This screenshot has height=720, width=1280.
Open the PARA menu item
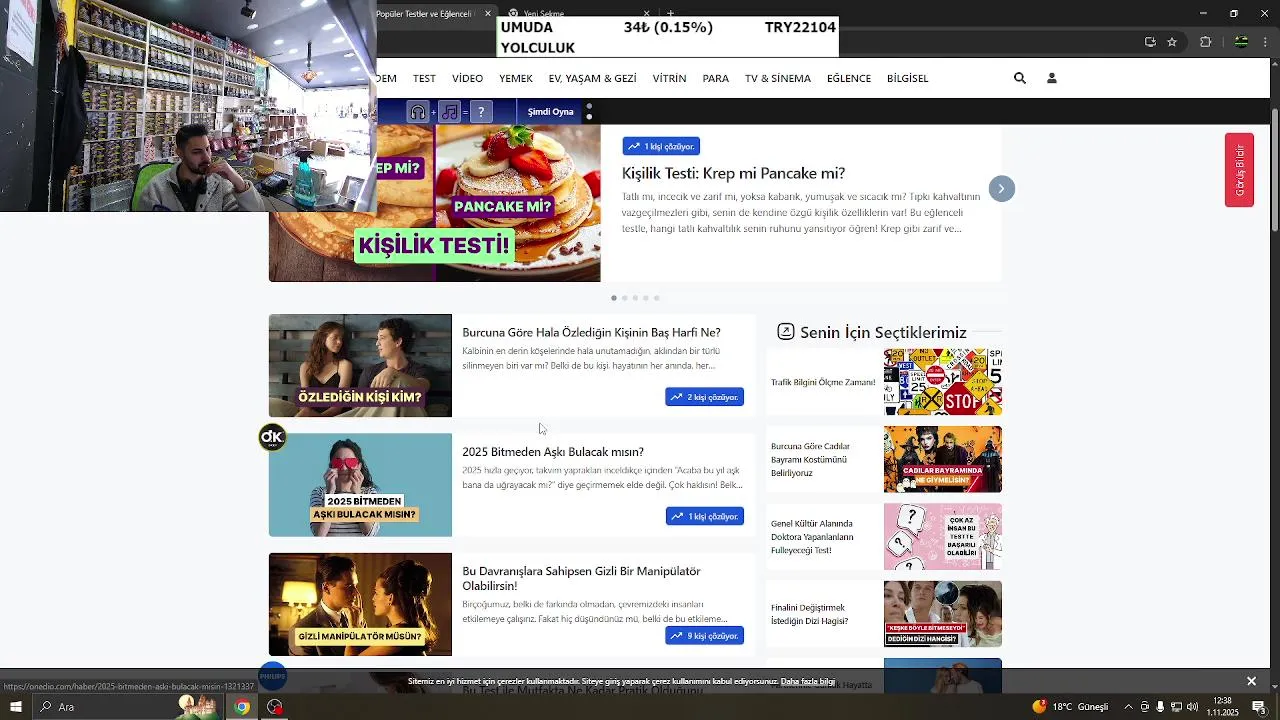point(715,78)
